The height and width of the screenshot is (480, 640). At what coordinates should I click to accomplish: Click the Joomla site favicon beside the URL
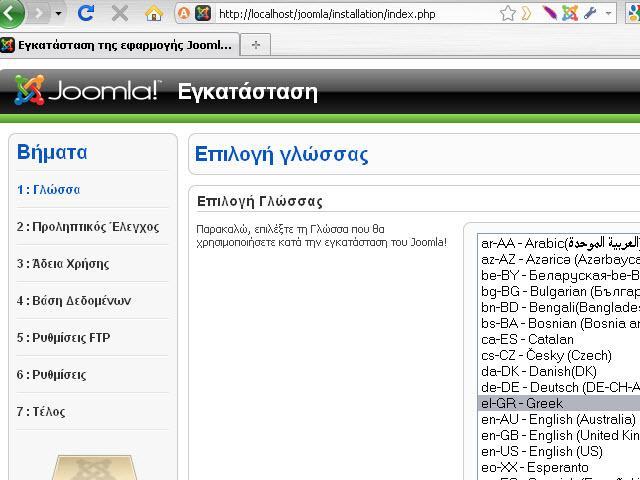[203, 14]
